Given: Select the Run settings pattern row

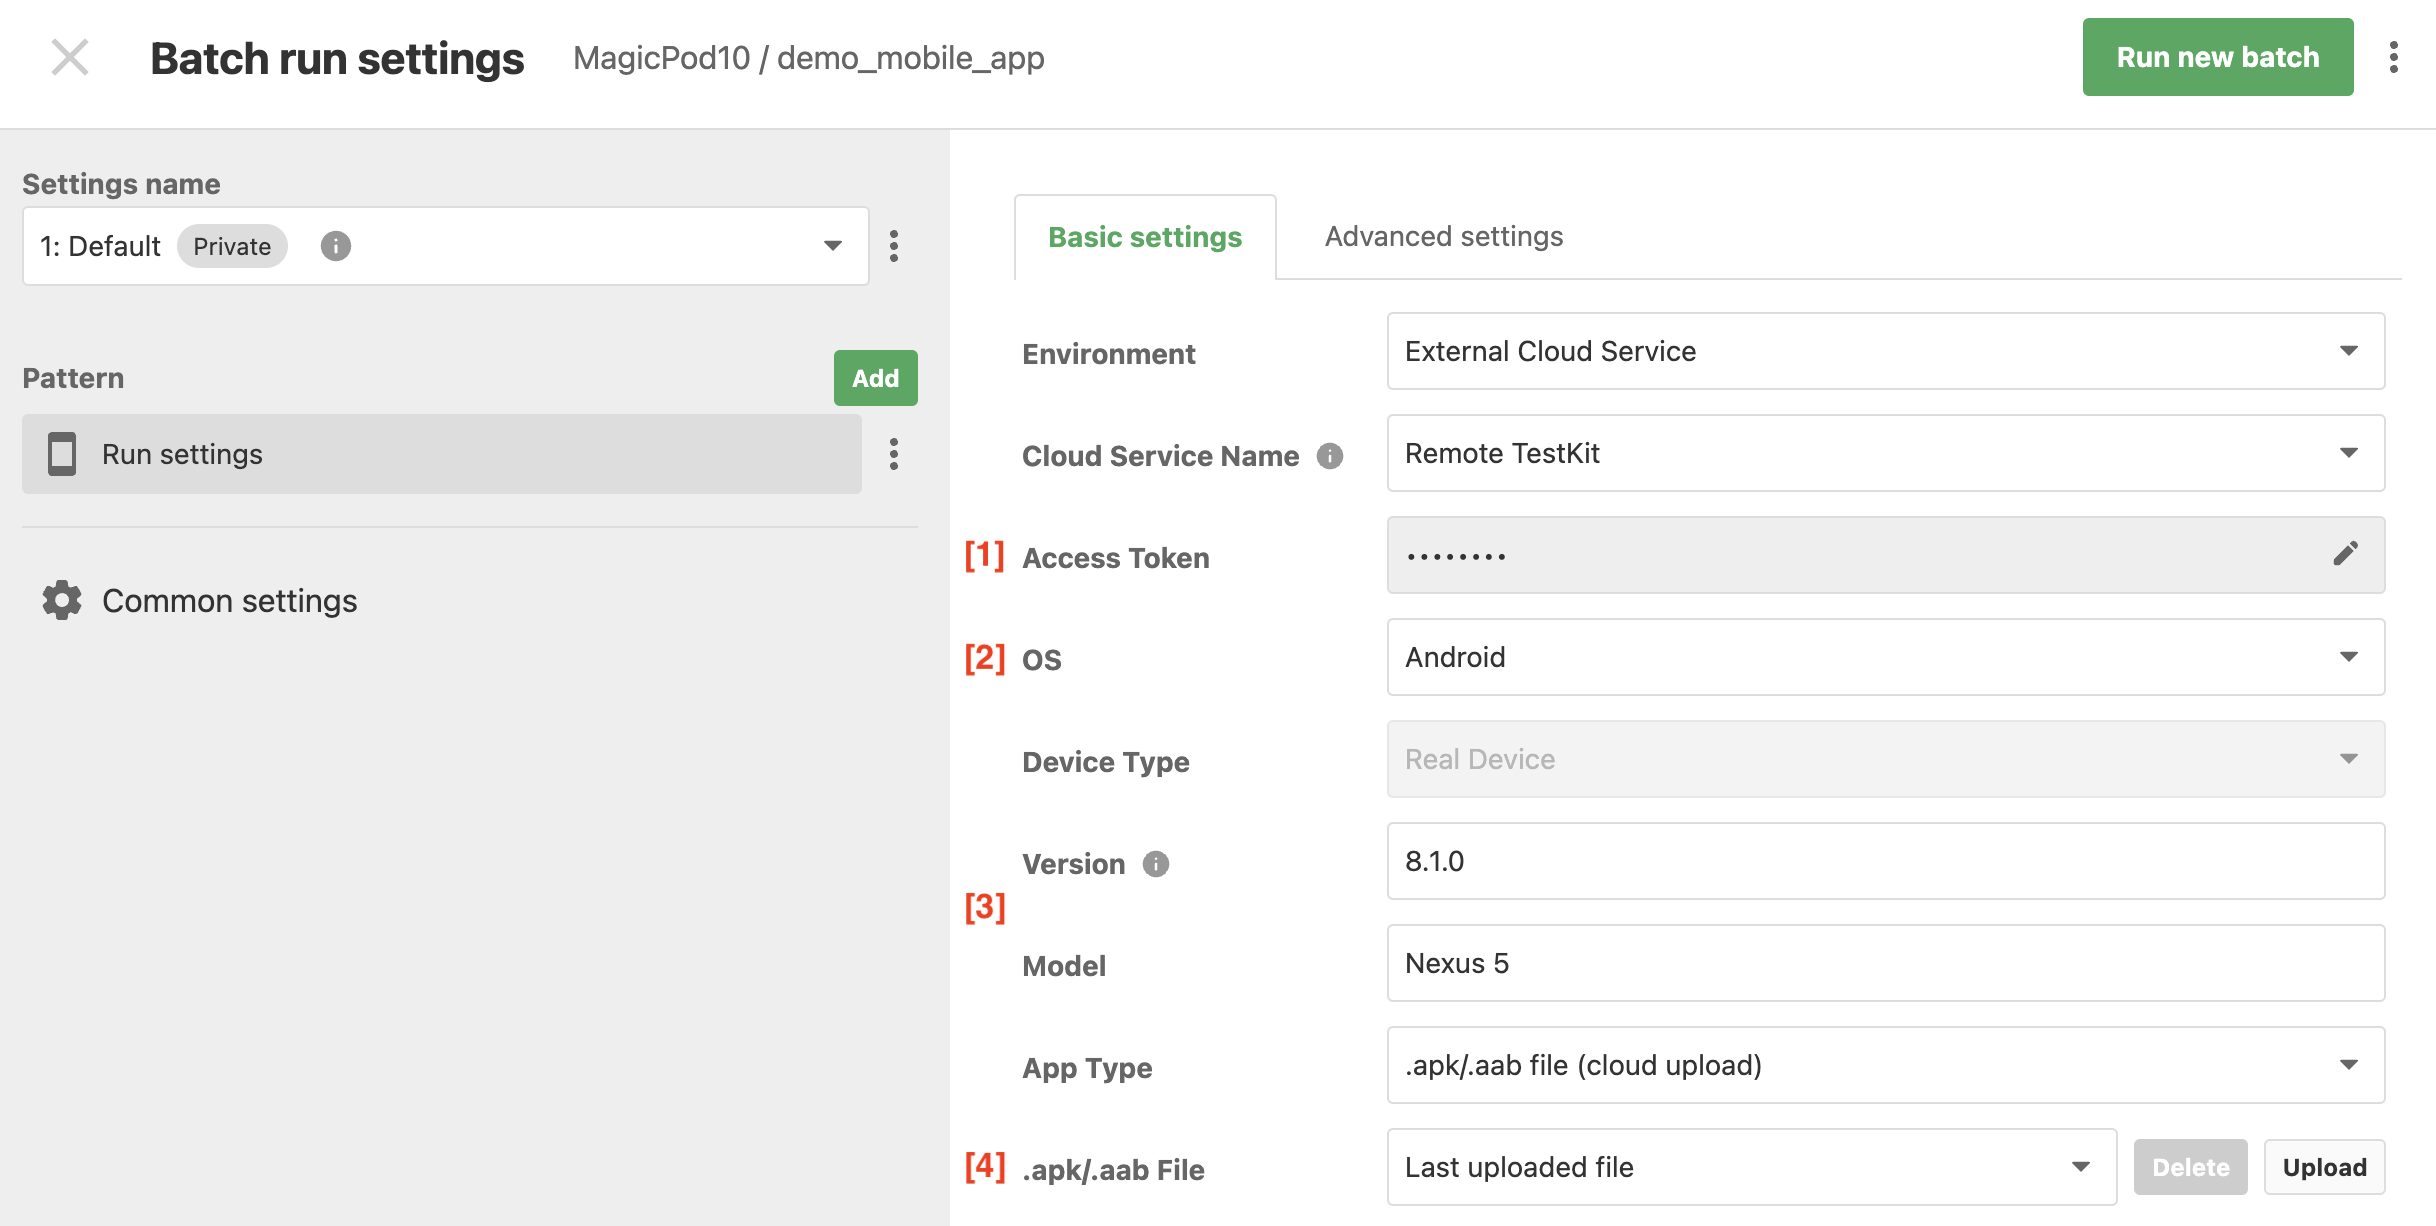Looking at the screenshot, I should [x=442, y=454].
